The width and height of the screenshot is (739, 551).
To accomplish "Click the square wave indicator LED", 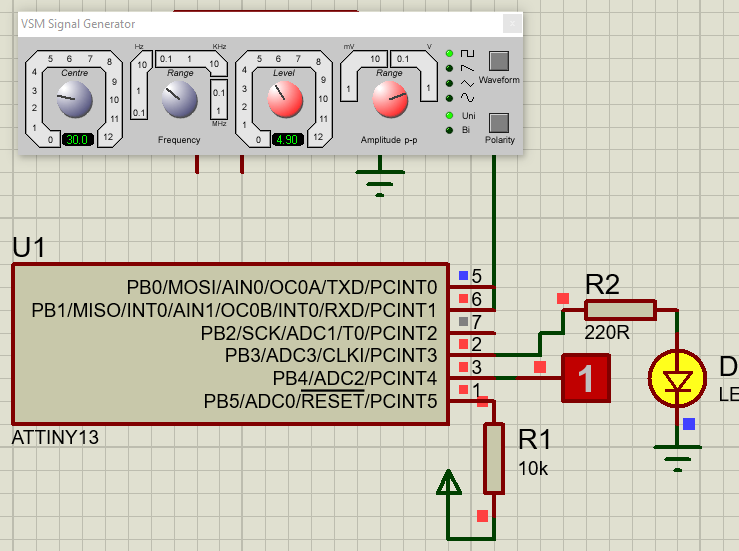I will tap(450, 53).
